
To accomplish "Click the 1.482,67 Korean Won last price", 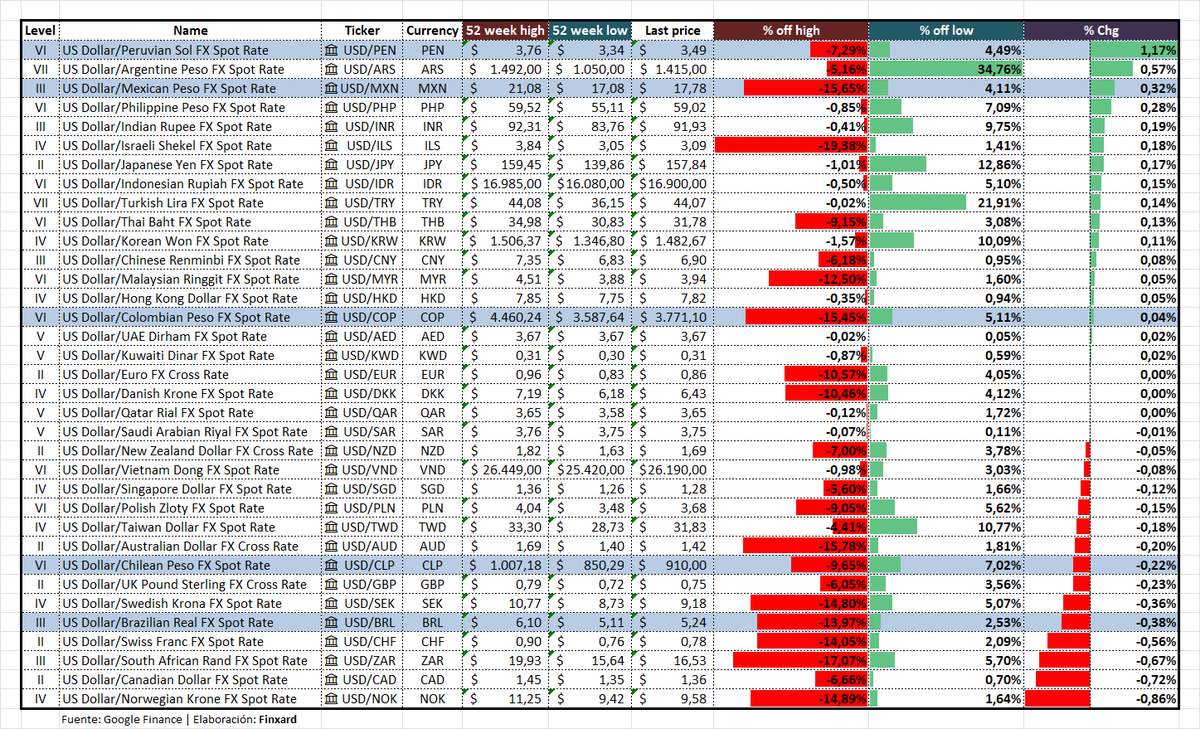I will click(x=674, y=240).
